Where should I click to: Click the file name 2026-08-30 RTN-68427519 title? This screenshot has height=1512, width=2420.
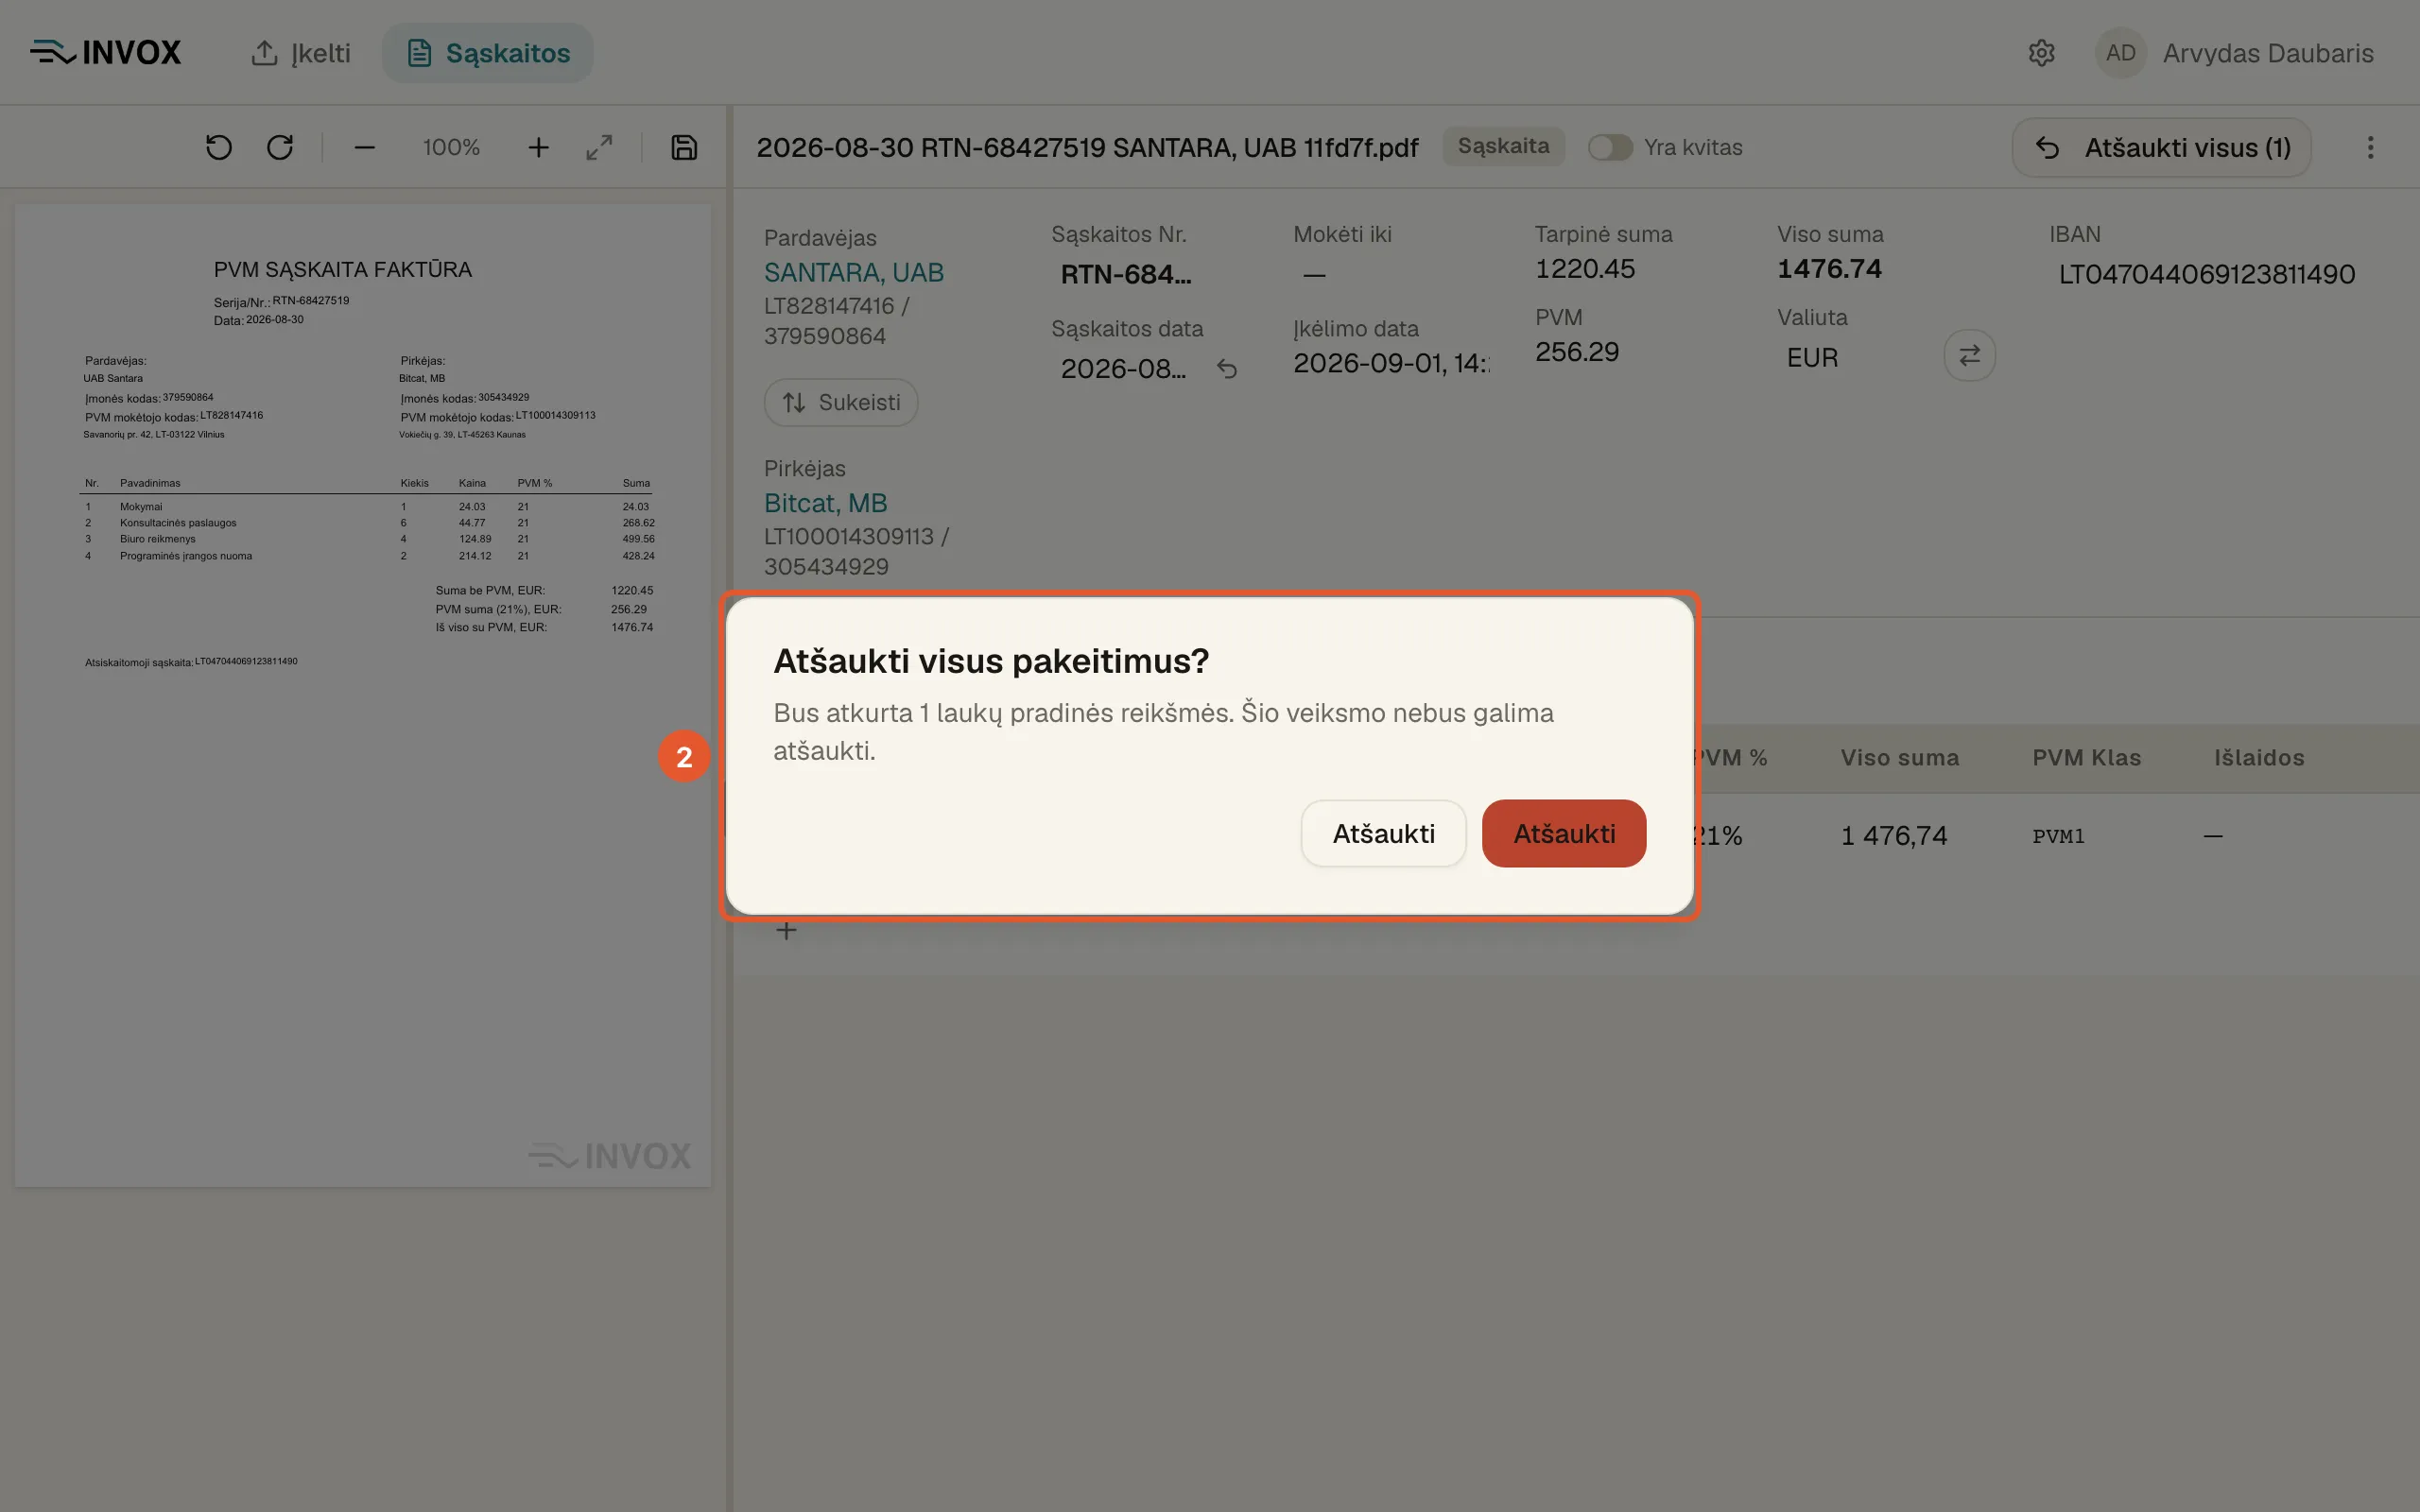(1087, 147)
